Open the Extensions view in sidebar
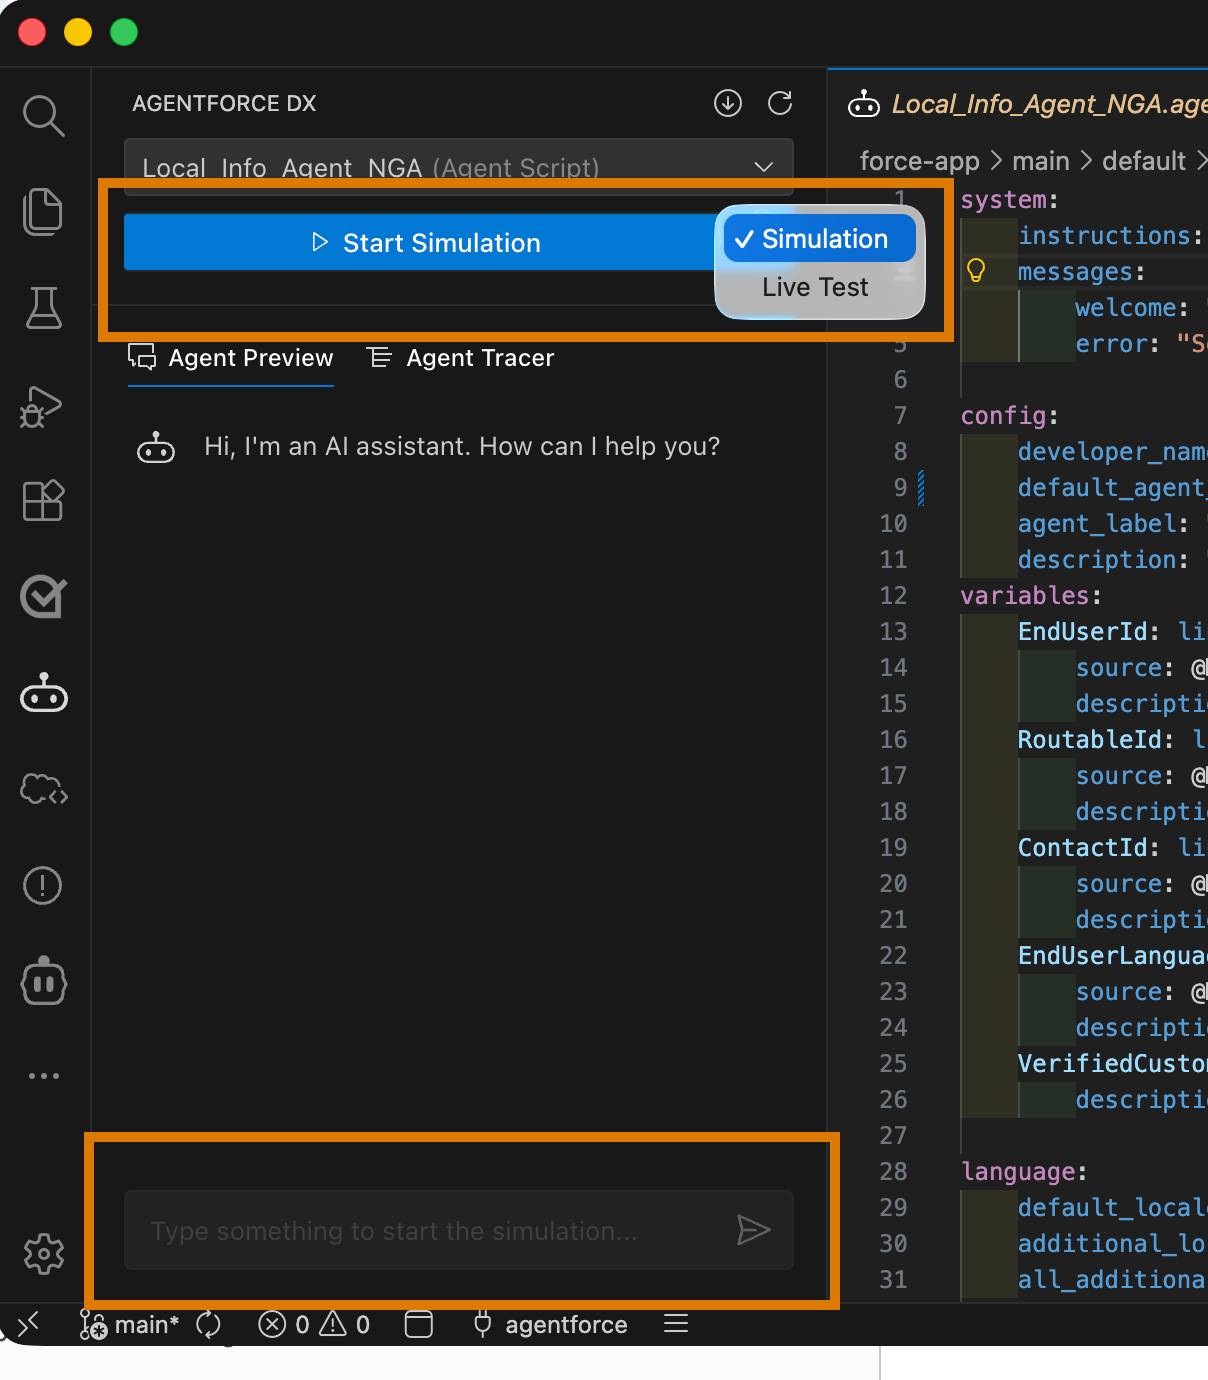The height and width of the screenshot is (1380, 1208). (x=43, y=501)
